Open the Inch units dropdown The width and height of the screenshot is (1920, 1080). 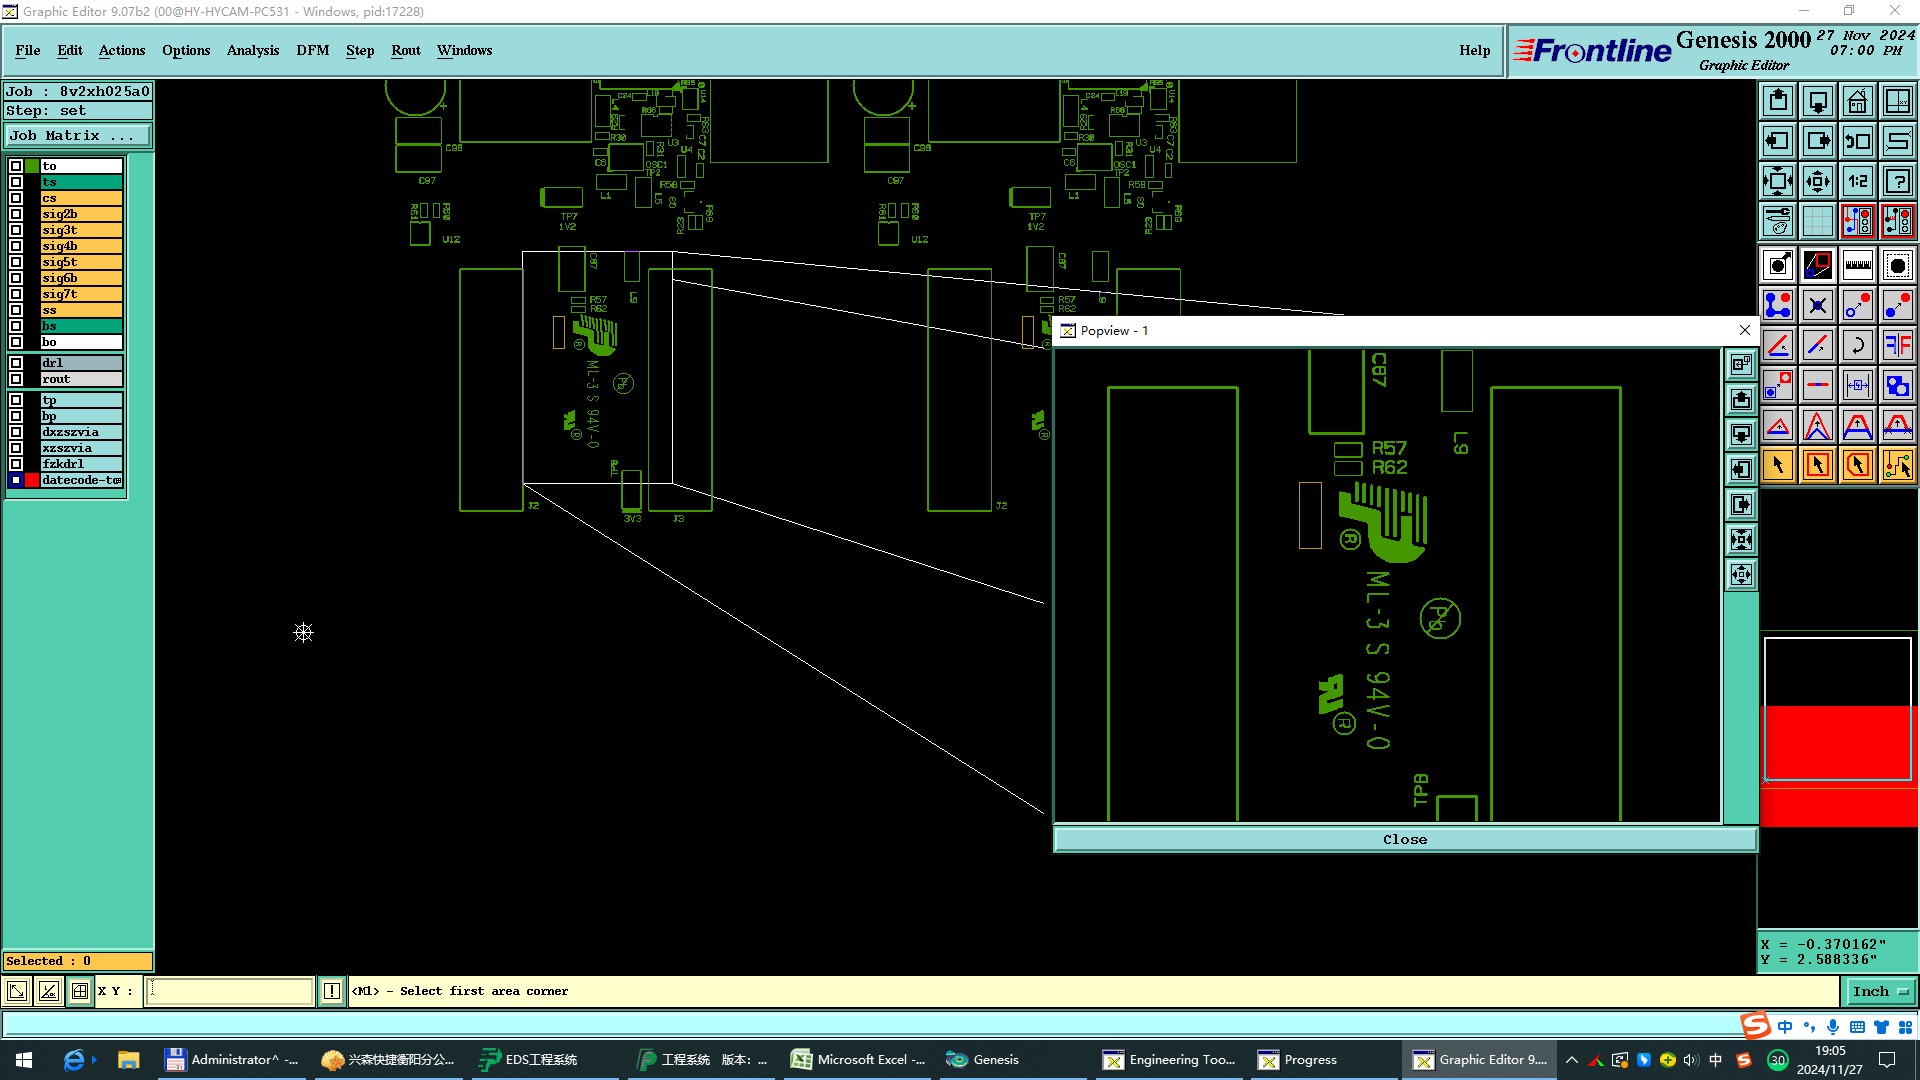coord(1880,991)
